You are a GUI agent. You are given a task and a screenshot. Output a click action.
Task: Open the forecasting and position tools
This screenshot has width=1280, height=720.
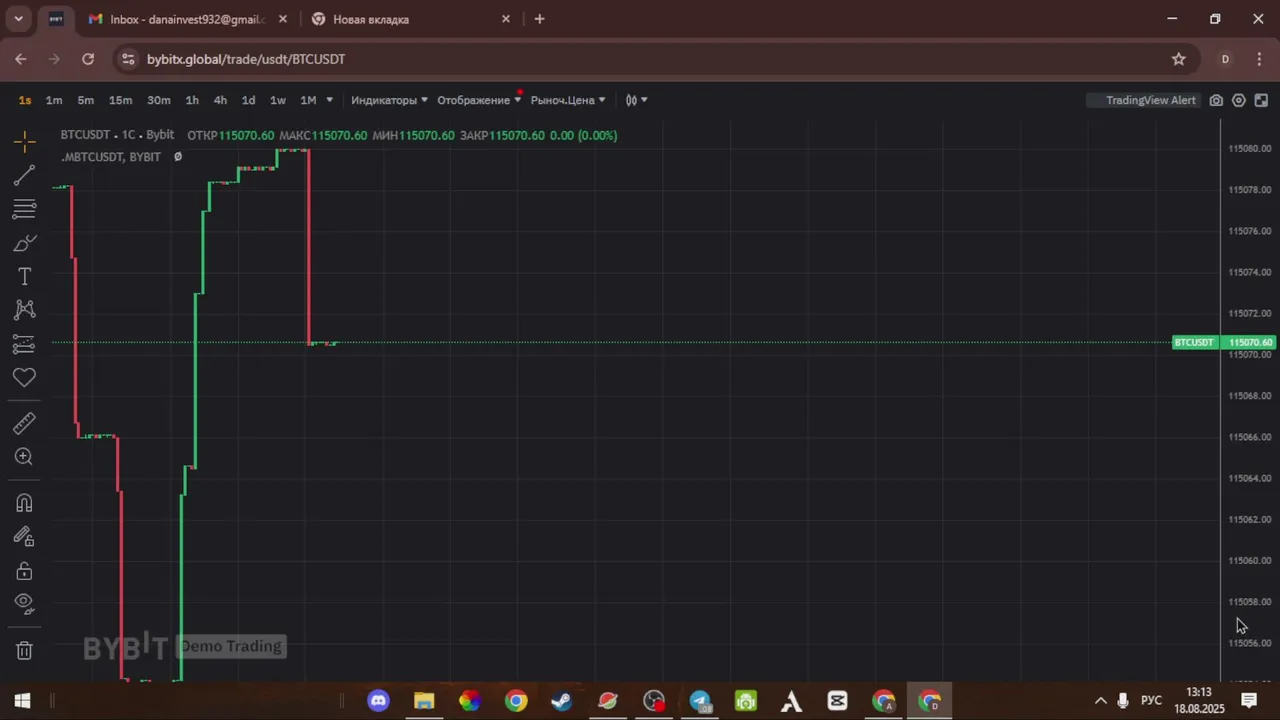[x=25, y=344]
